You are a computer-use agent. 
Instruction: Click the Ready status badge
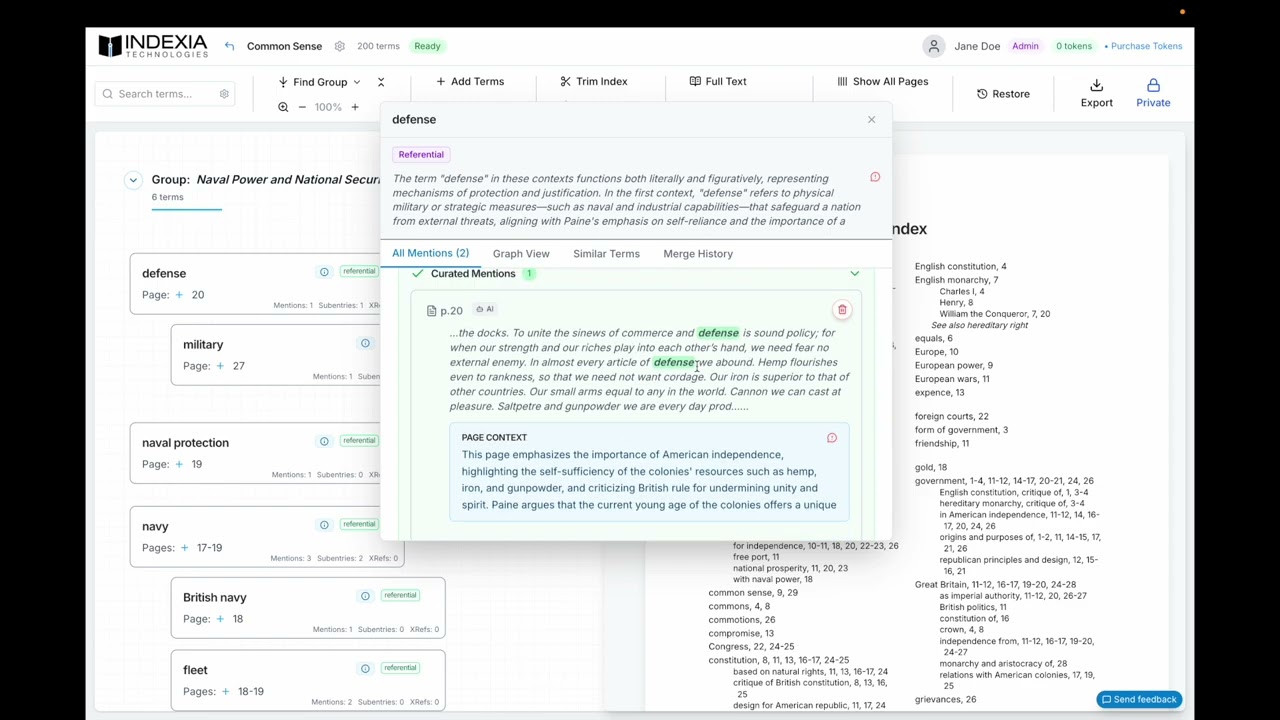(x=427, y=46)
